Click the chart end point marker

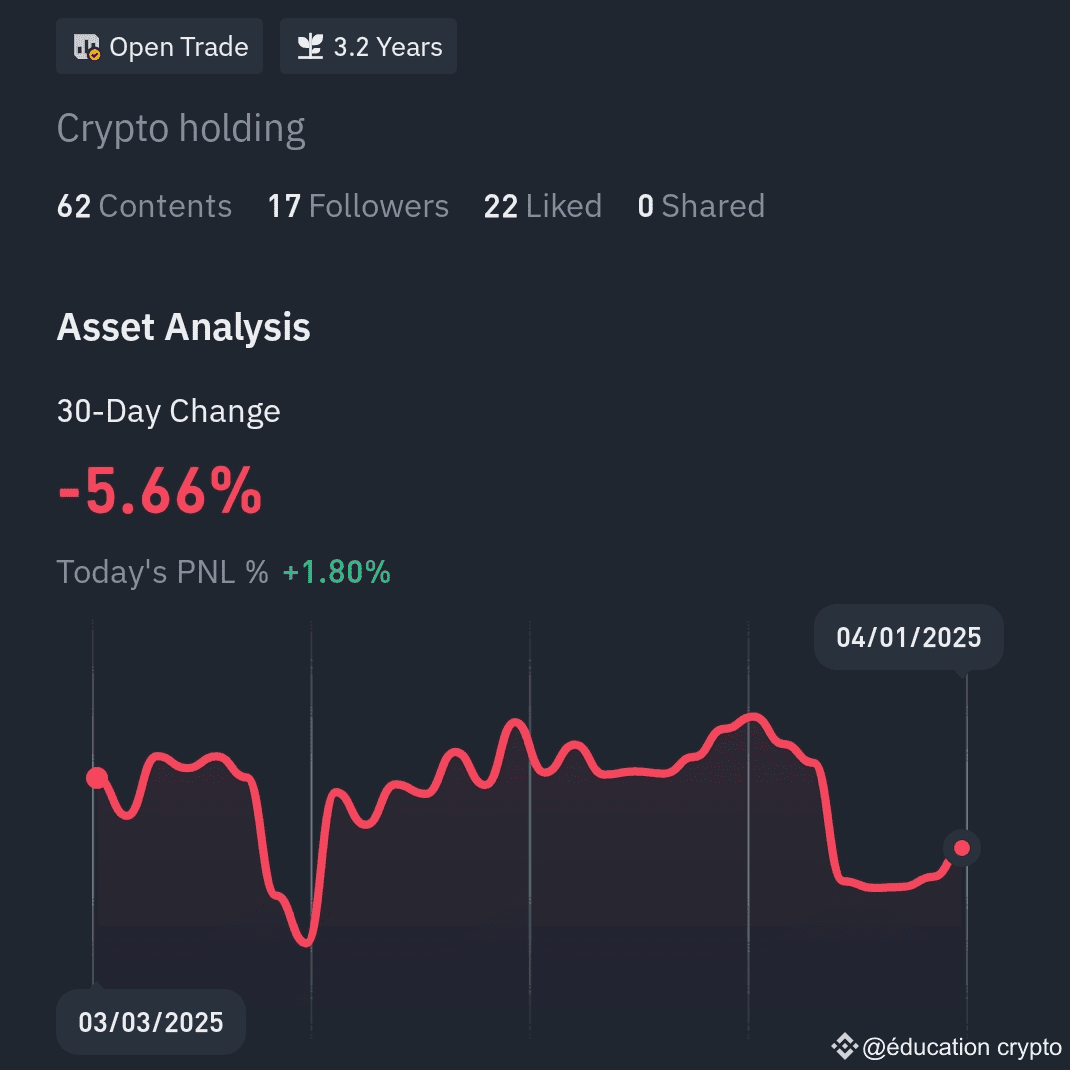(961, 848)
